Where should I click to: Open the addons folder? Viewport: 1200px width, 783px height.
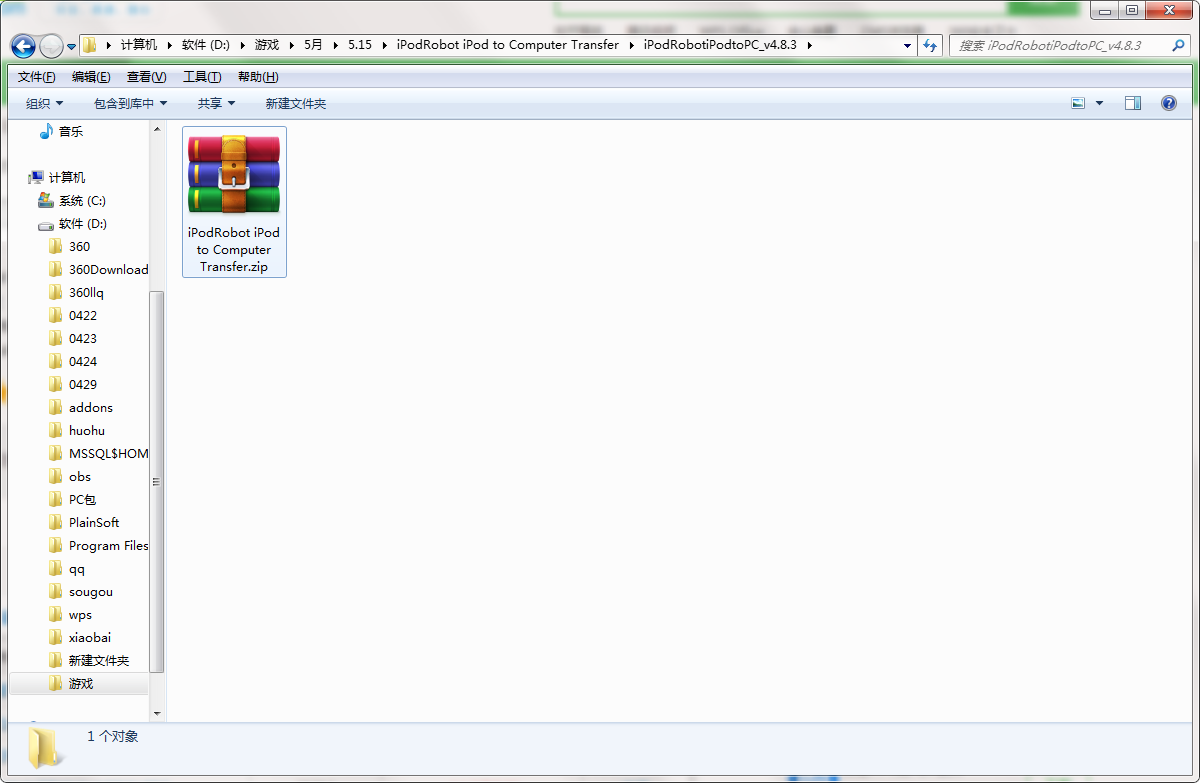tap(91, 407)
